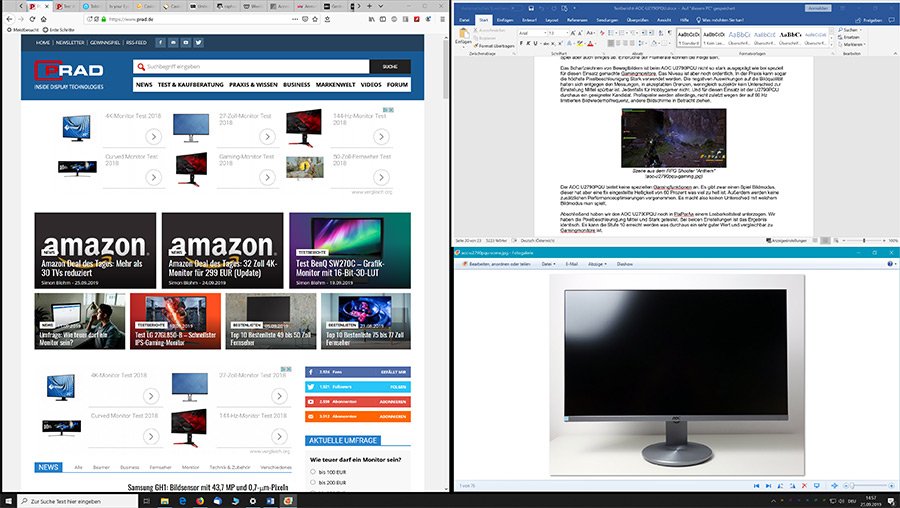Screen dimensions: 900x508
Task: Open PRAD Twitter icon in header
Action: click(x=199, y=42)
